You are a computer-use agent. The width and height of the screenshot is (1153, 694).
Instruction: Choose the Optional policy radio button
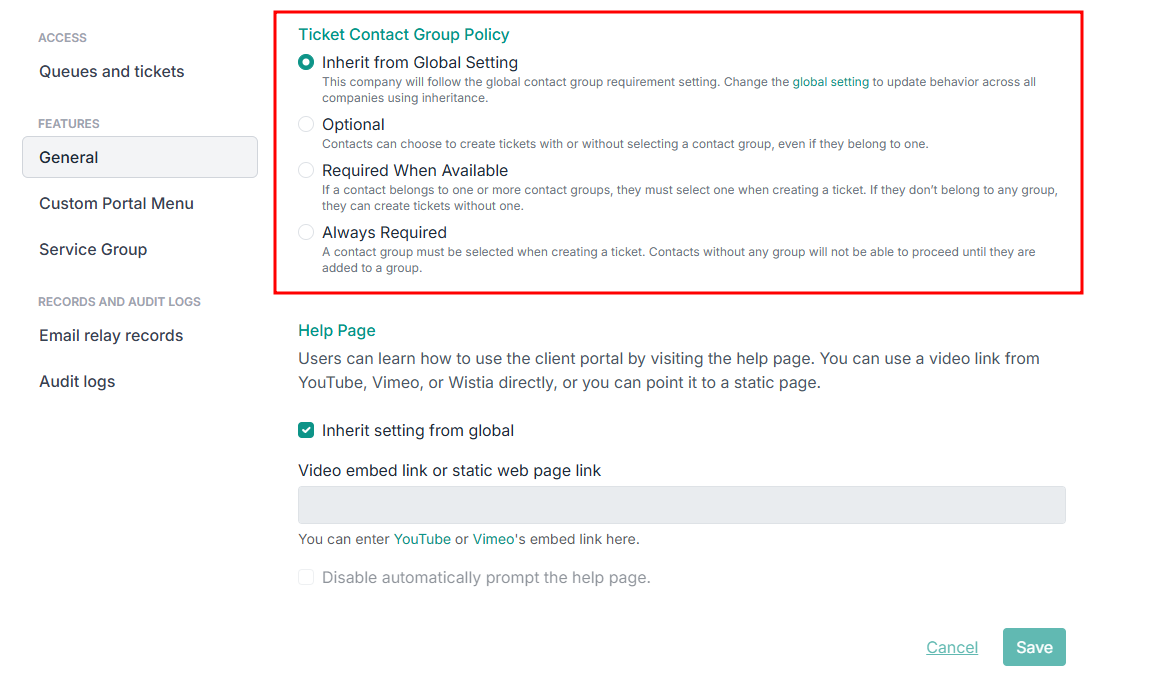[306, 124]
